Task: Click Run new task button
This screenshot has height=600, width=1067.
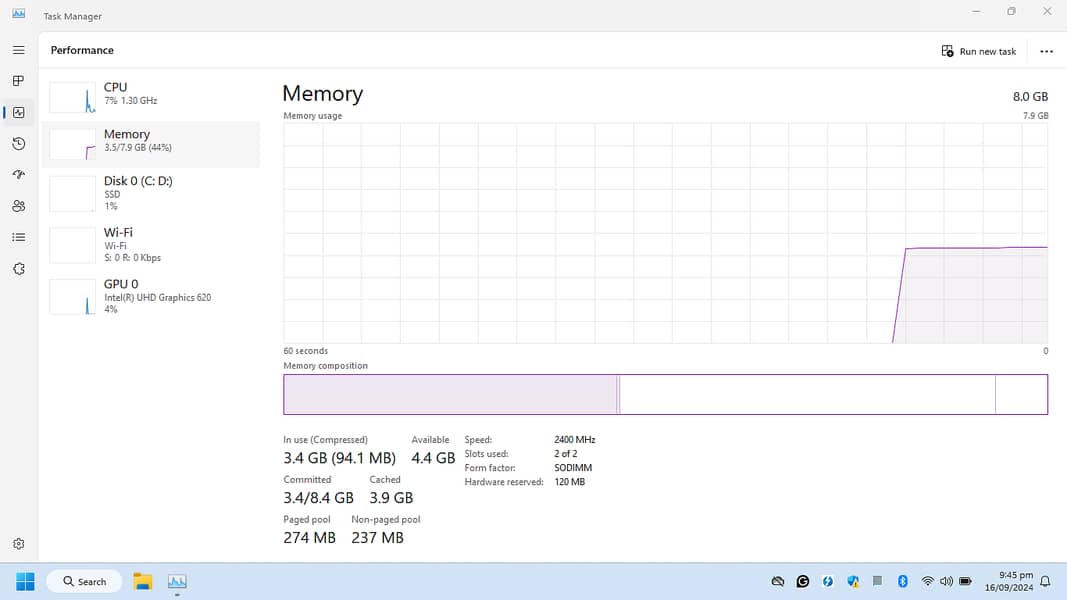Action: click(979, 51)
